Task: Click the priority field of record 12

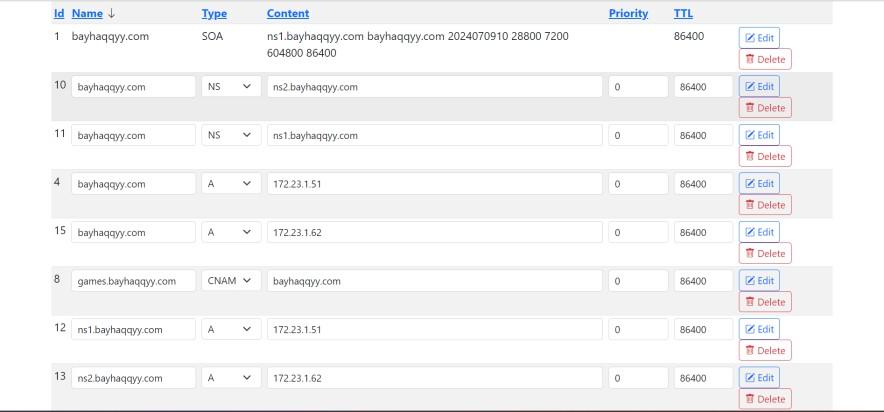Action: (x=638, y=329)
